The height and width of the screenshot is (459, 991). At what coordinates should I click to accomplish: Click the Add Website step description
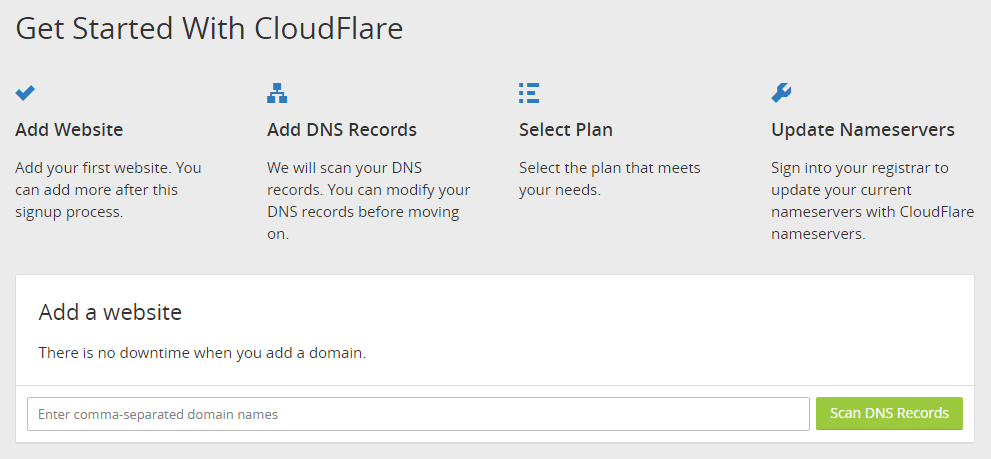[108, 190]
